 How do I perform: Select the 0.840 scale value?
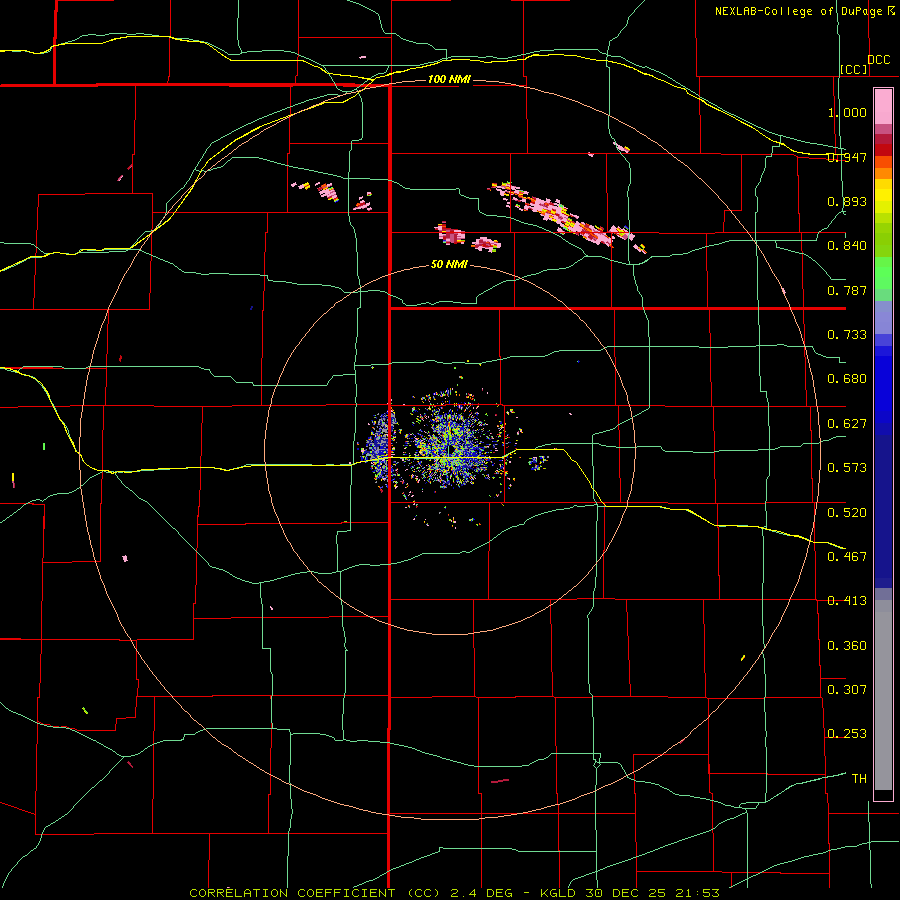coord(847,246)
